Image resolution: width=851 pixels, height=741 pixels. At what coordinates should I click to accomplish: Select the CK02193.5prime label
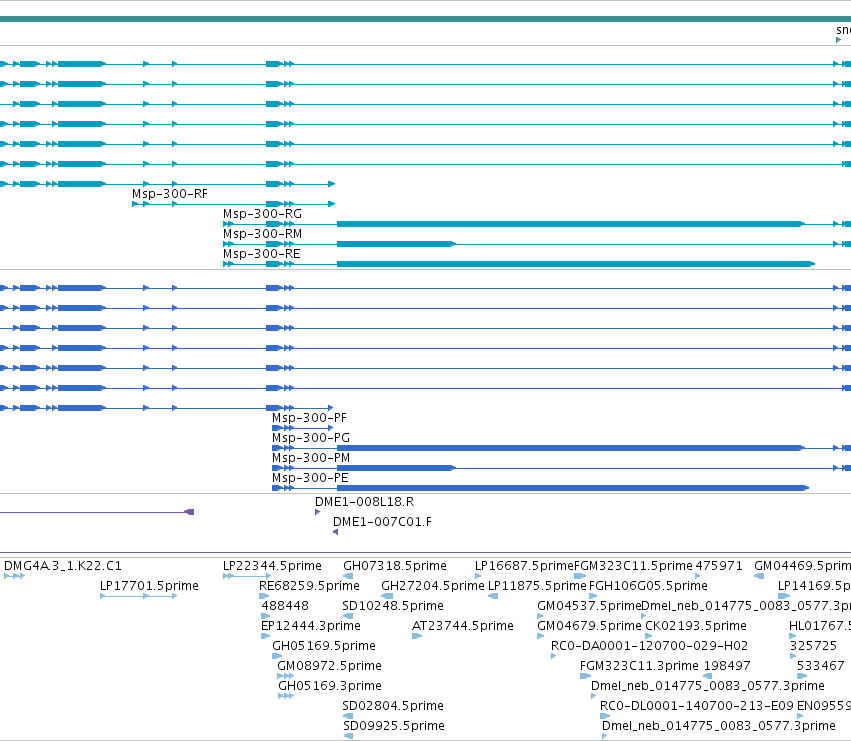click(696, 626)
